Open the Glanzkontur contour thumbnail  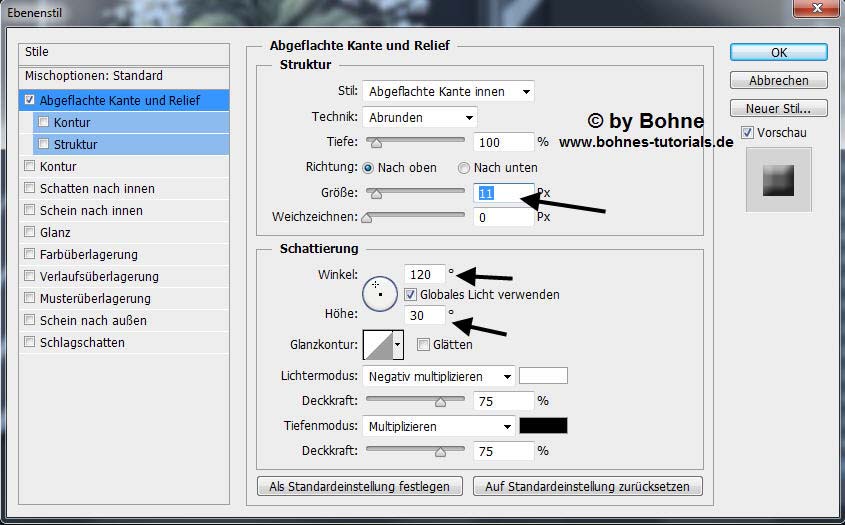pyautogui.click(x=378, y=345)
